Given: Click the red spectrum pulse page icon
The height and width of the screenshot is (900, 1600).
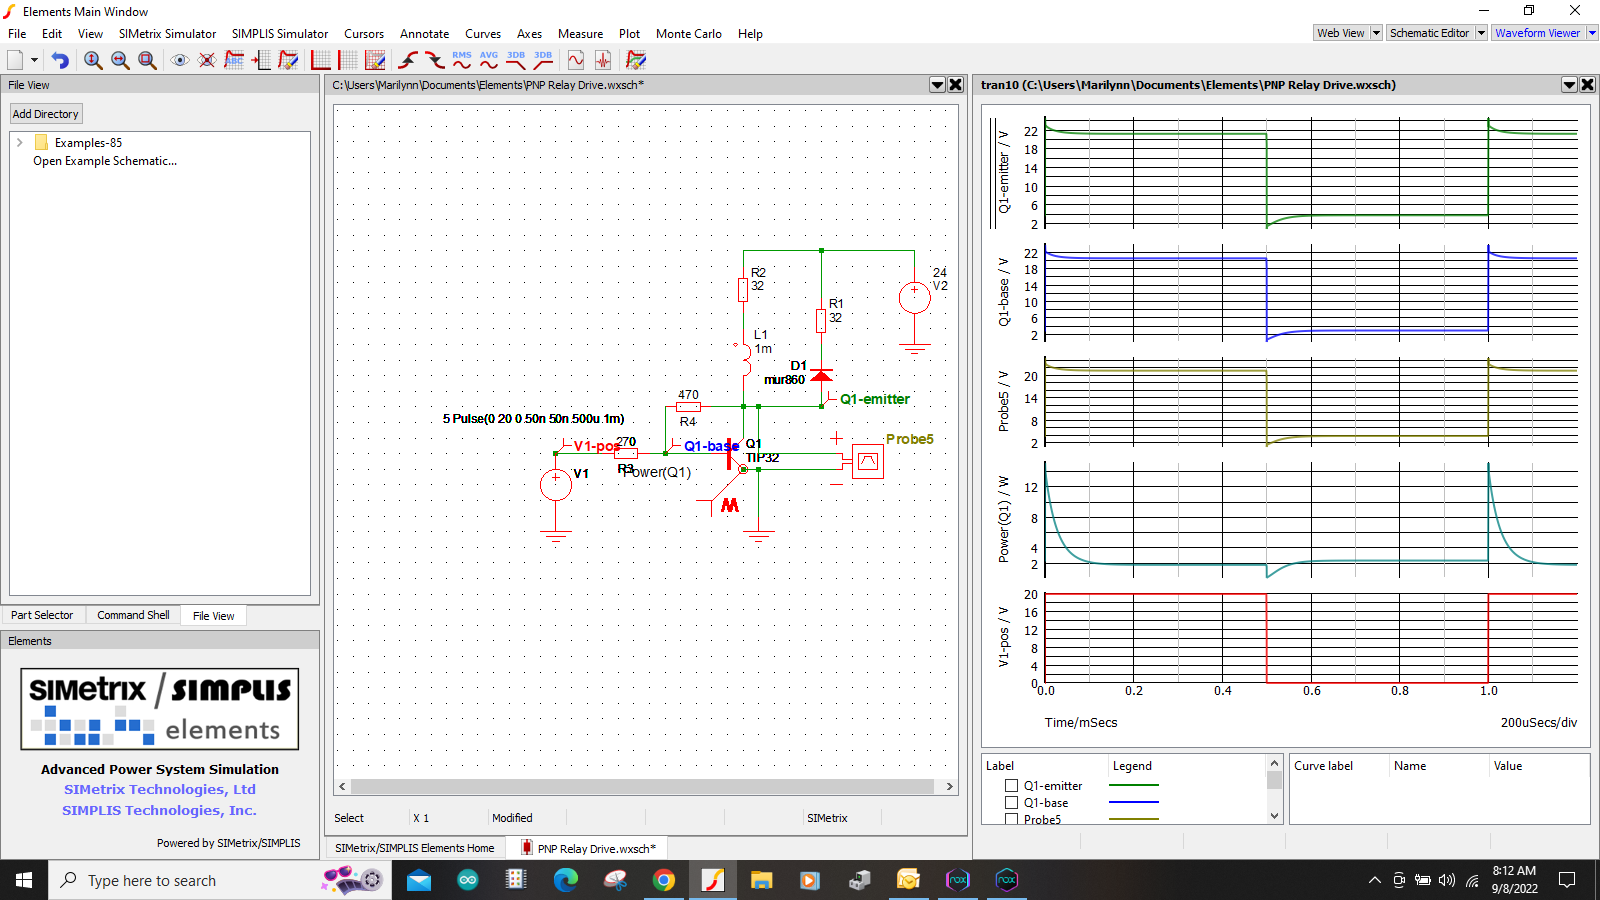Looking at the screenshot, I should pos(603,60).
